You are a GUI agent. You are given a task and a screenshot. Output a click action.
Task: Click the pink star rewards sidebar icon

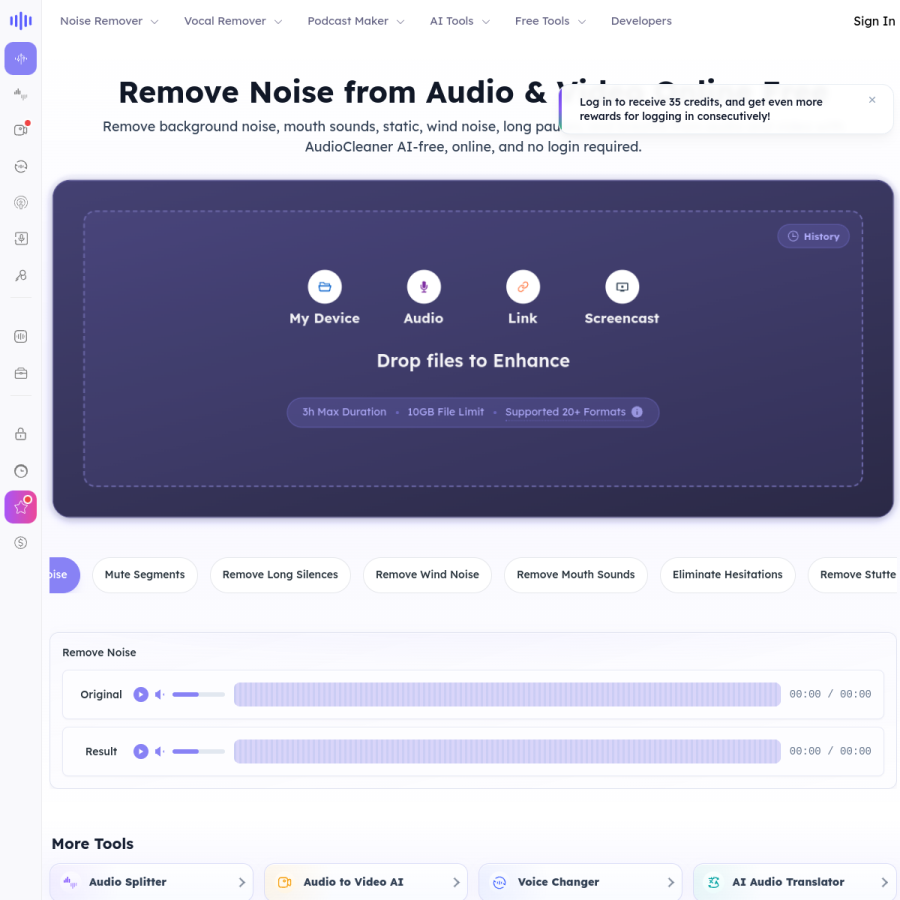tap(21, 507)
